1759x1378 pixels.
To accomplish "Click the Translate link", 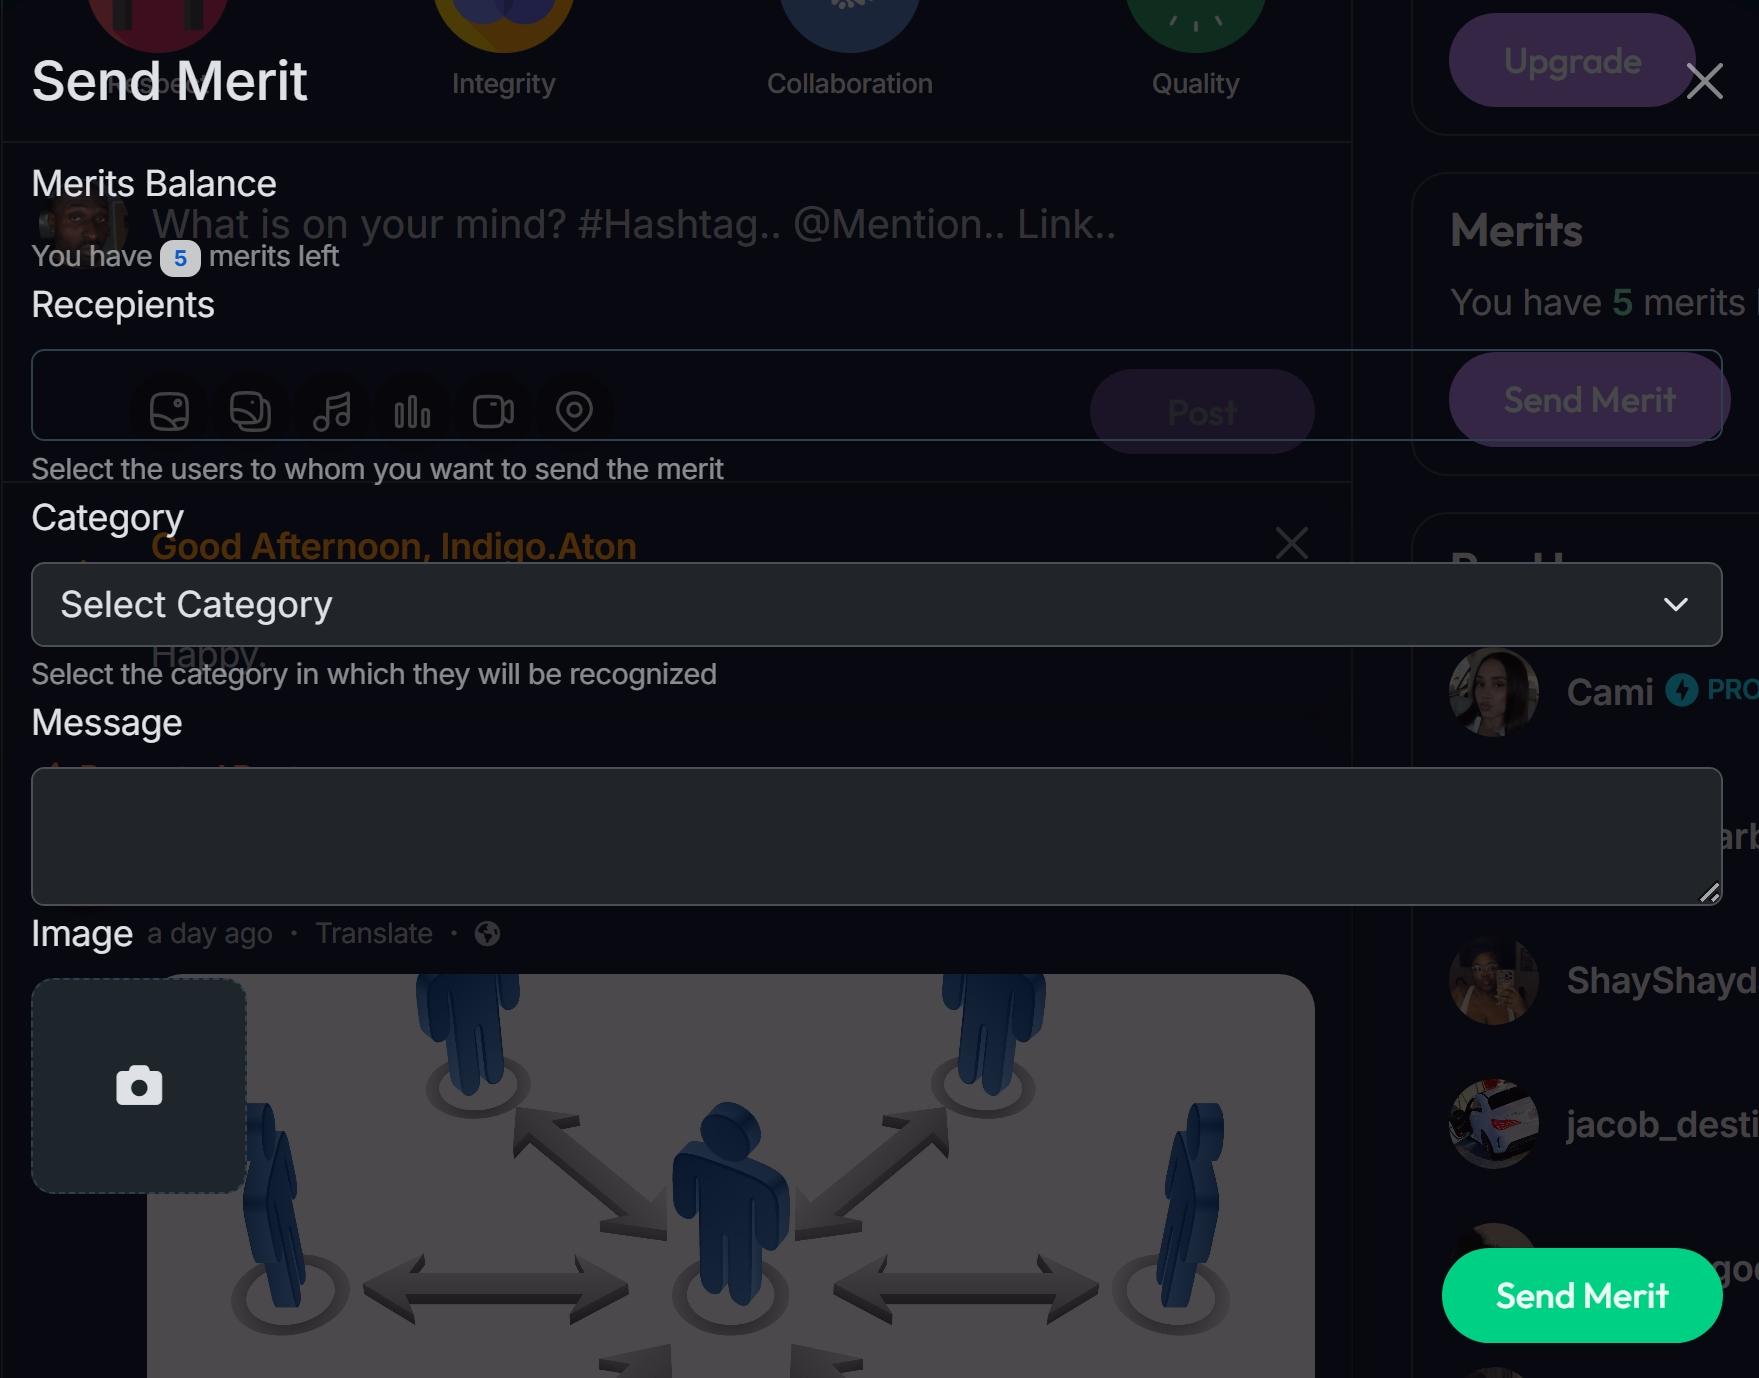I will 374,933.
